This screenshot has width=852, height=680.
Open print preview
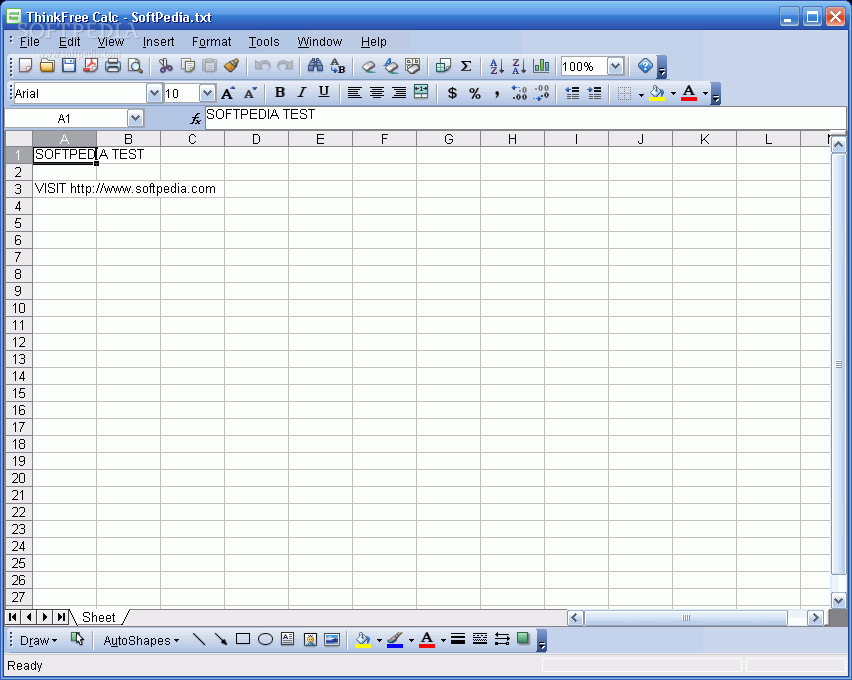point(135,66)
